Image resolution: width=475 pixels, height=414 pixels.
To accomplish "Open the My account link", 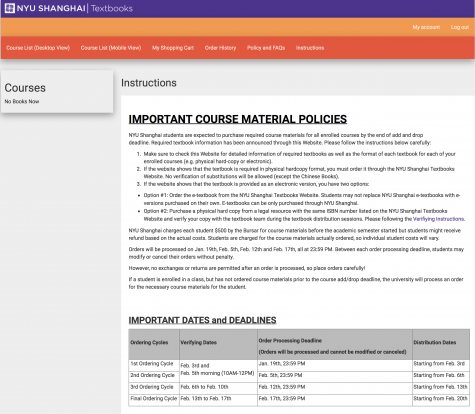I will [426, 27].
